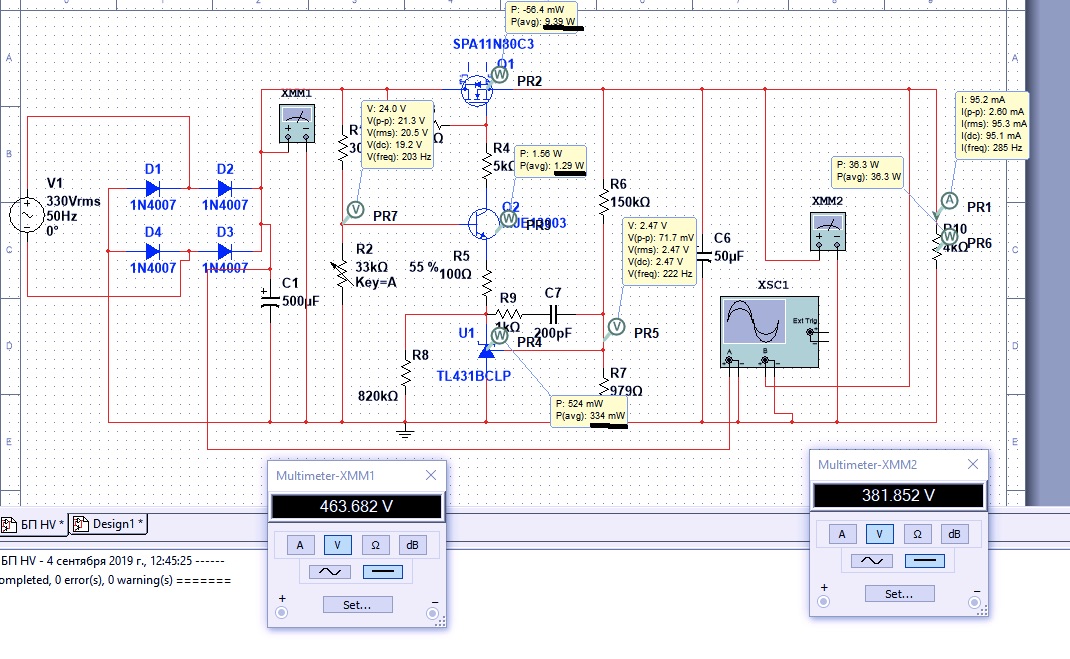The width and height of the screenshot is (1070, 659).
Task: Open the БП HV design tab
Action: click(x=38, y=524)
